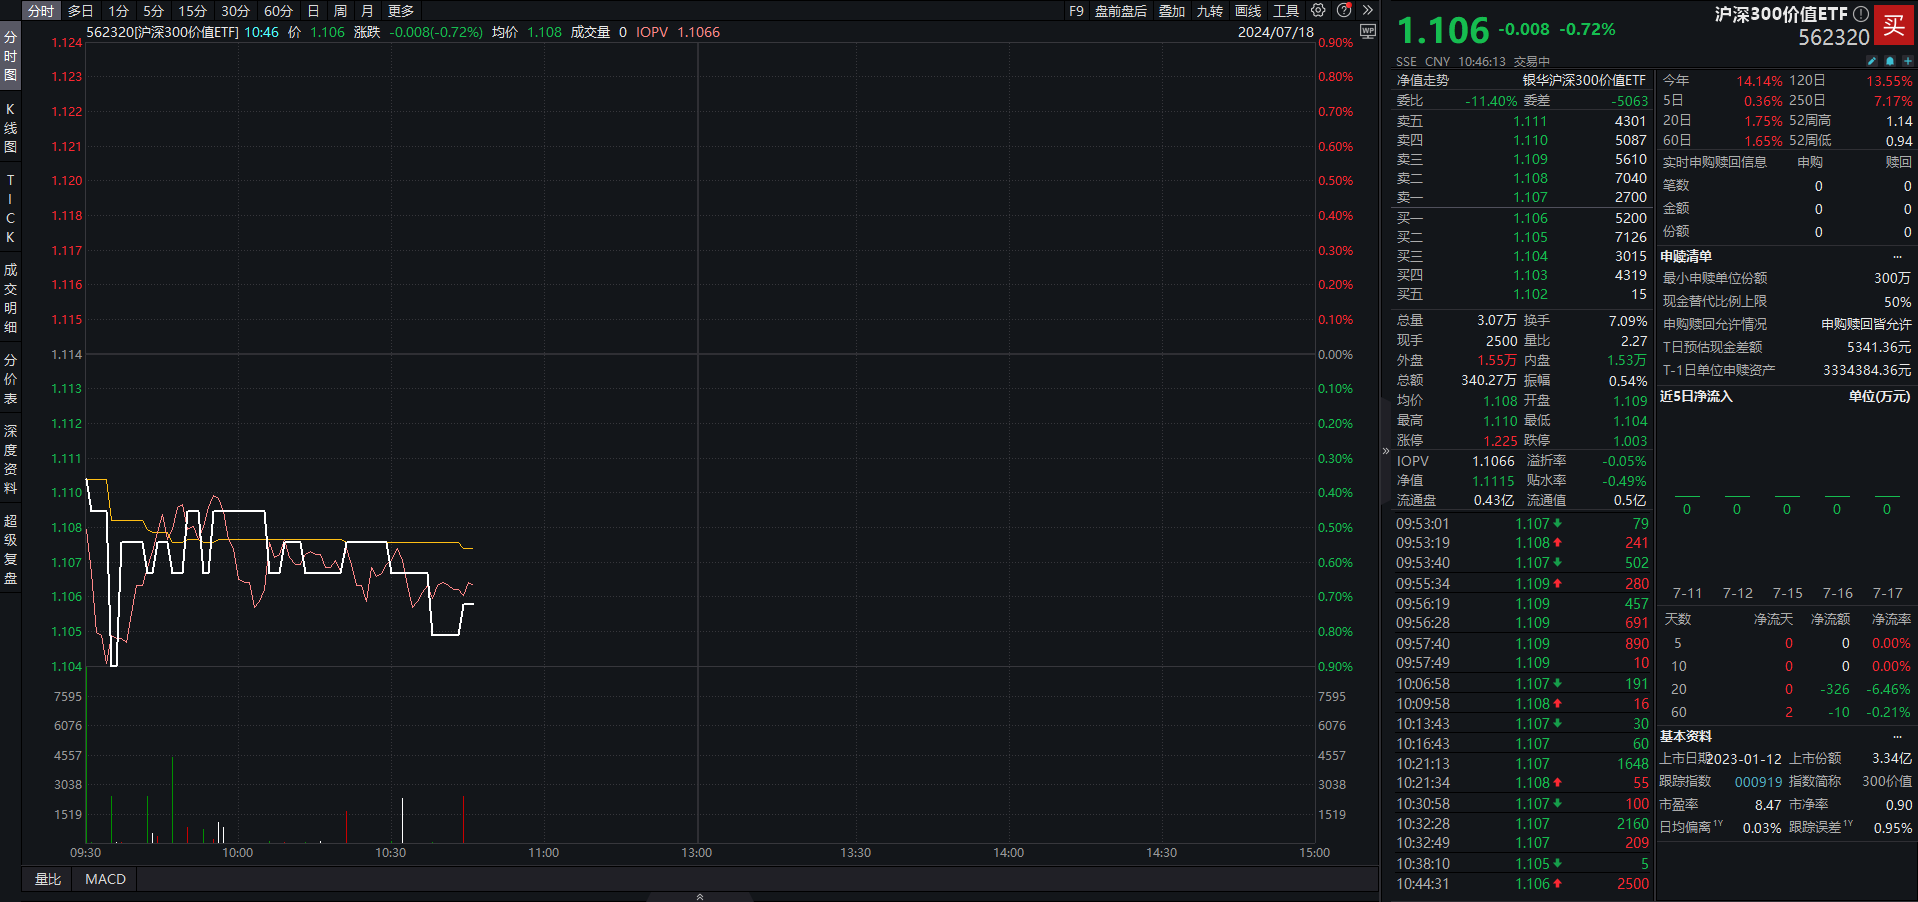The width and height of the screenshot is (1918, 902).
Task: Expand bottom panel with up chevron
Action: 700,897
